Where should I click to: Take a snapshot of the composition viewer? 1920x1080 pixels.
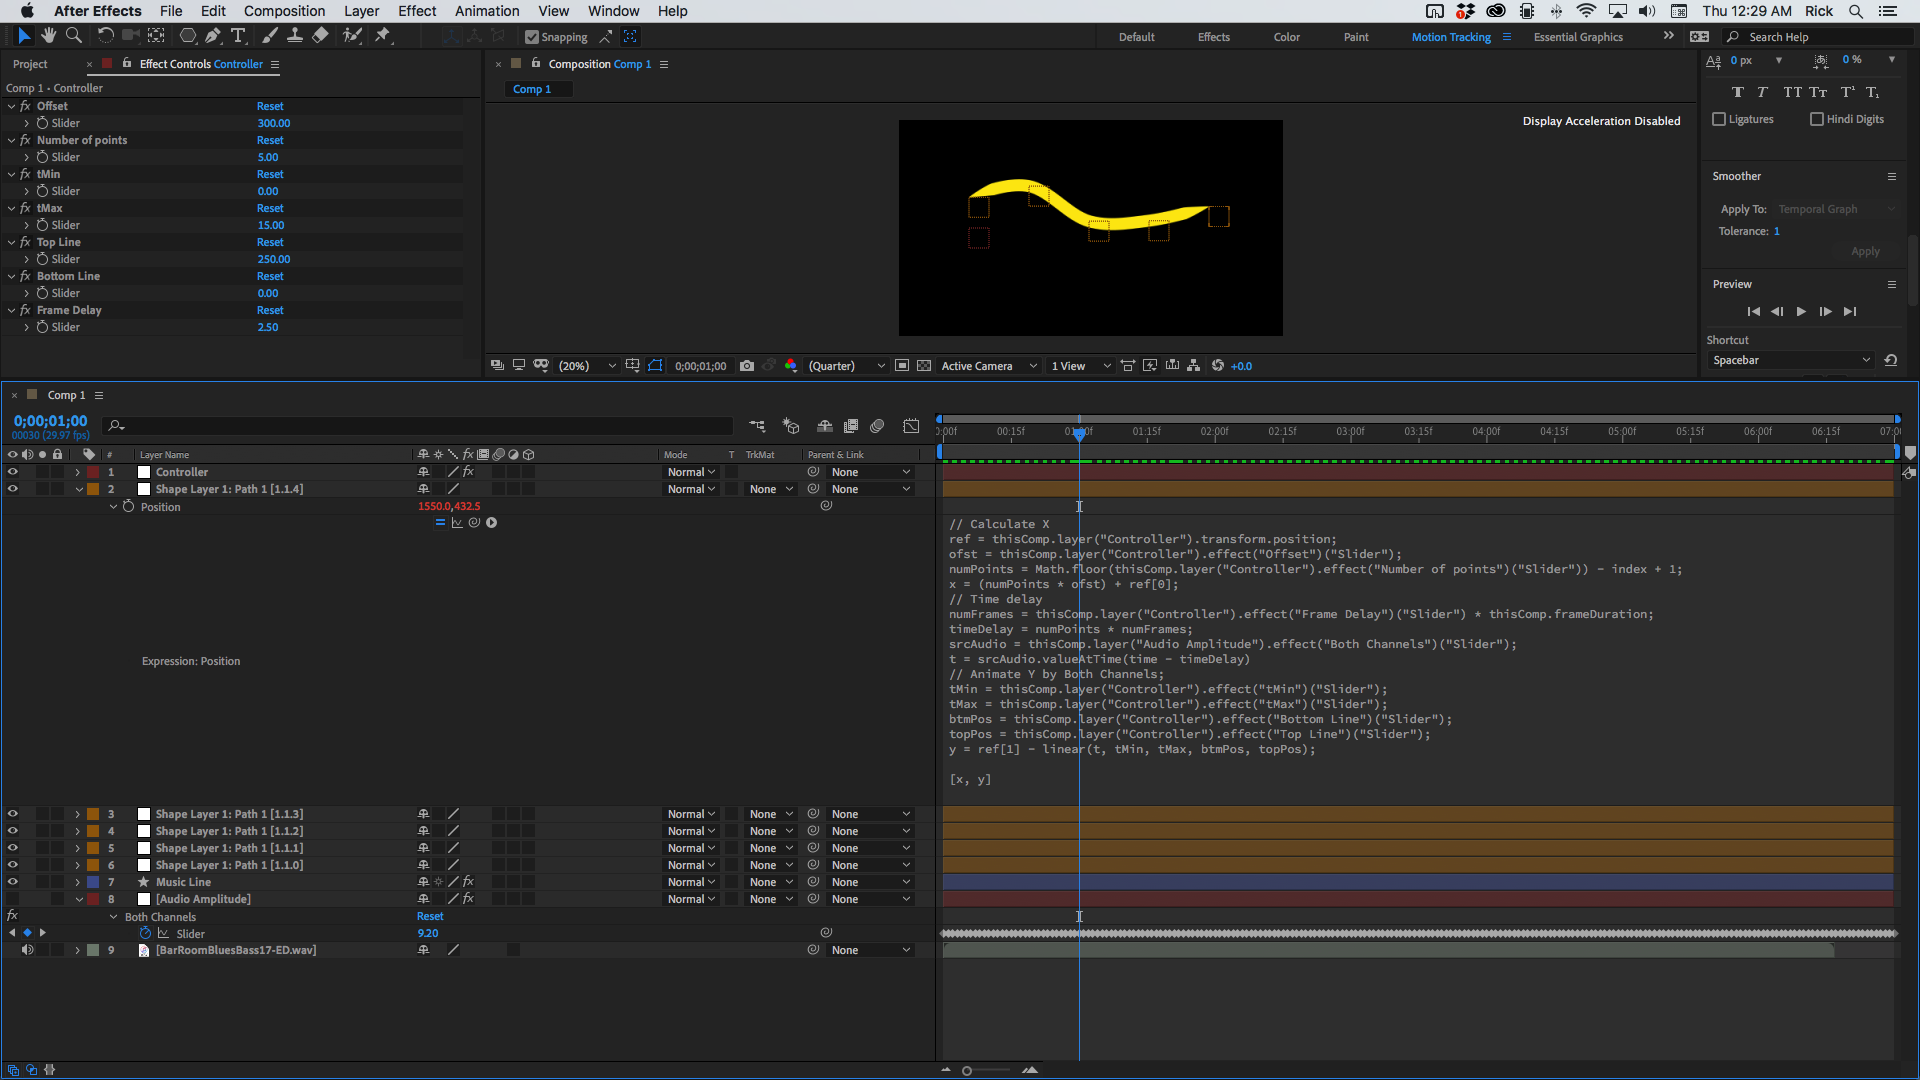747,366
